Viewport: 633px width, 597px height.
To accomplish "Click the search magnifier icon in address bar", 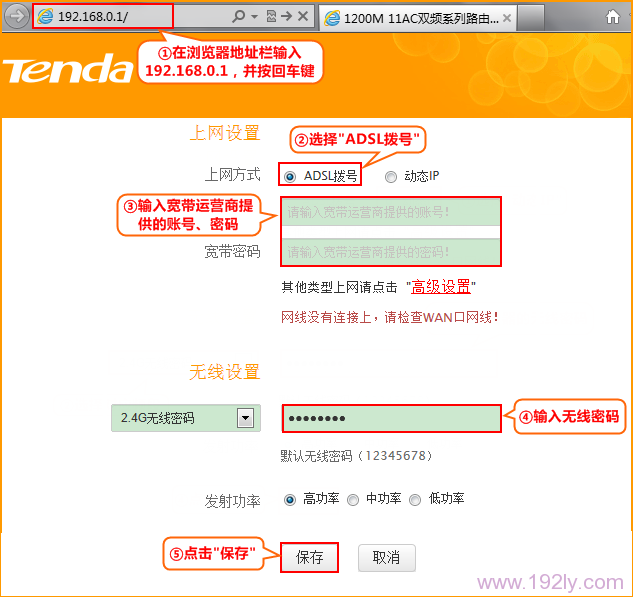I will [239, 16].
